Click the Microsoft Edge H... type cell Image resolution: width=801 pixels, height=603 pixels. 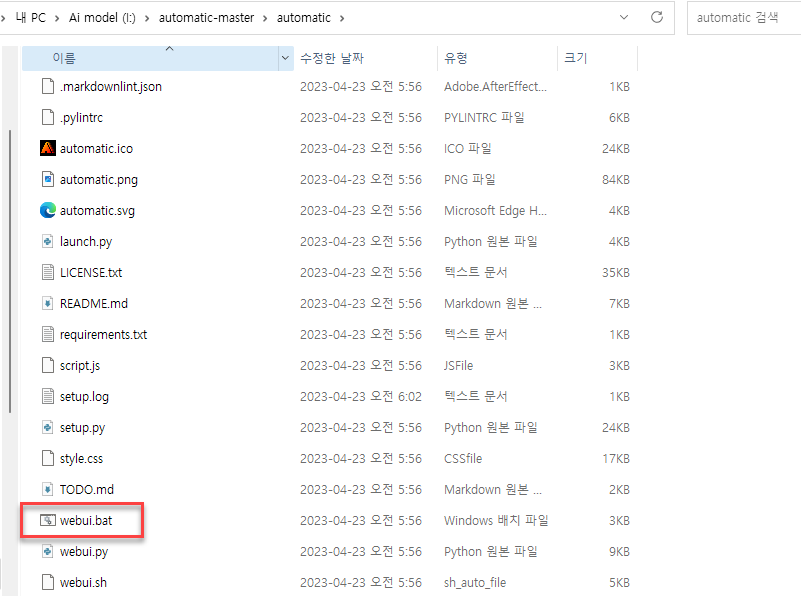tap(495, 211)
